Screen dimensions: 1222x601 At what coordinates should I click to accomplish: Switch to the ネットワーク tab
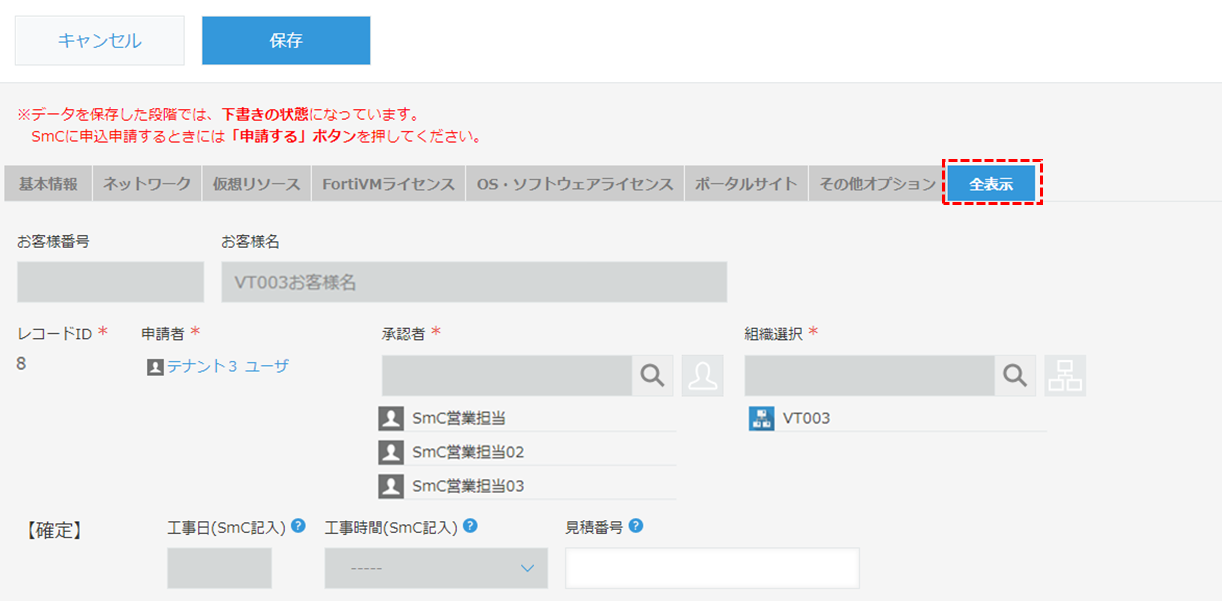147,184
